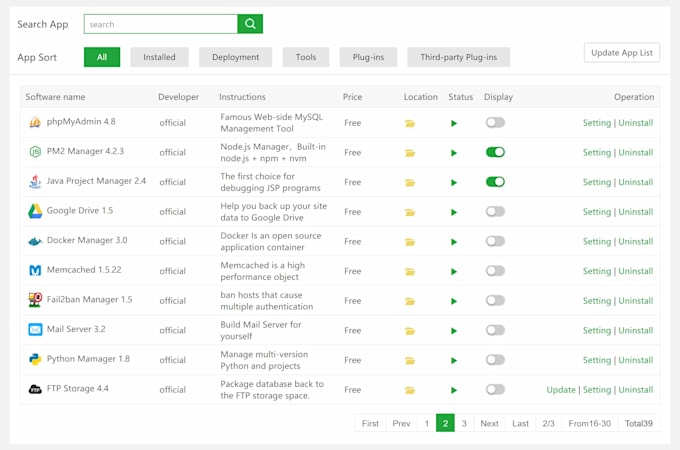This screenshot has height=450, width=680.
Task: Disable display toggle for Java Project Manager
Action: pos(495,182)
